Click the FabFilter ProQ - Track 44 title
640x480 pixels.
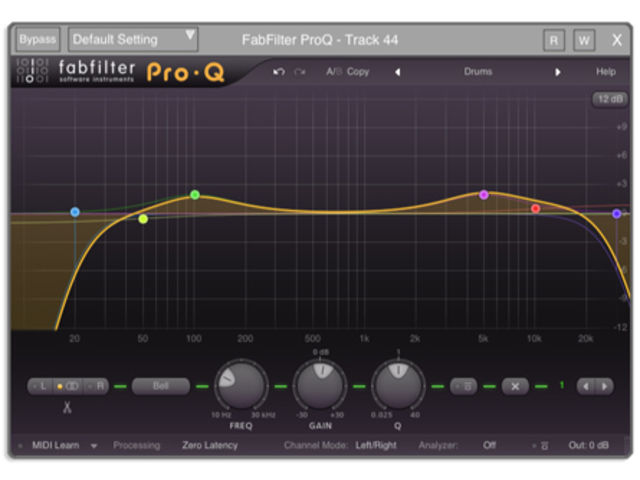coord(320,40)
